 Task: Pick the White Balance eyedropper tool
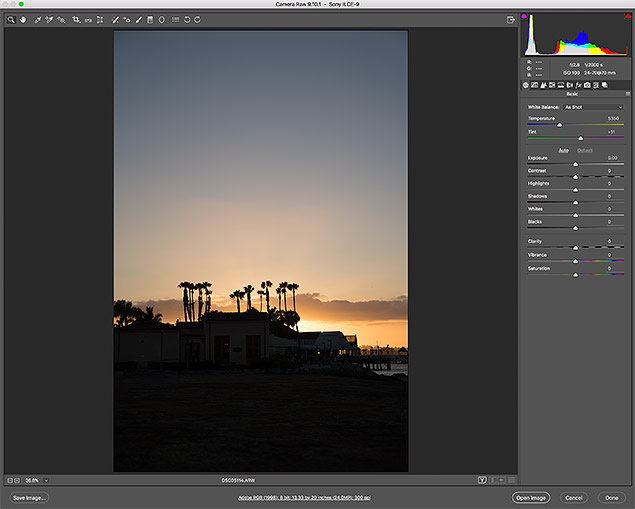[x=37, y=19]
